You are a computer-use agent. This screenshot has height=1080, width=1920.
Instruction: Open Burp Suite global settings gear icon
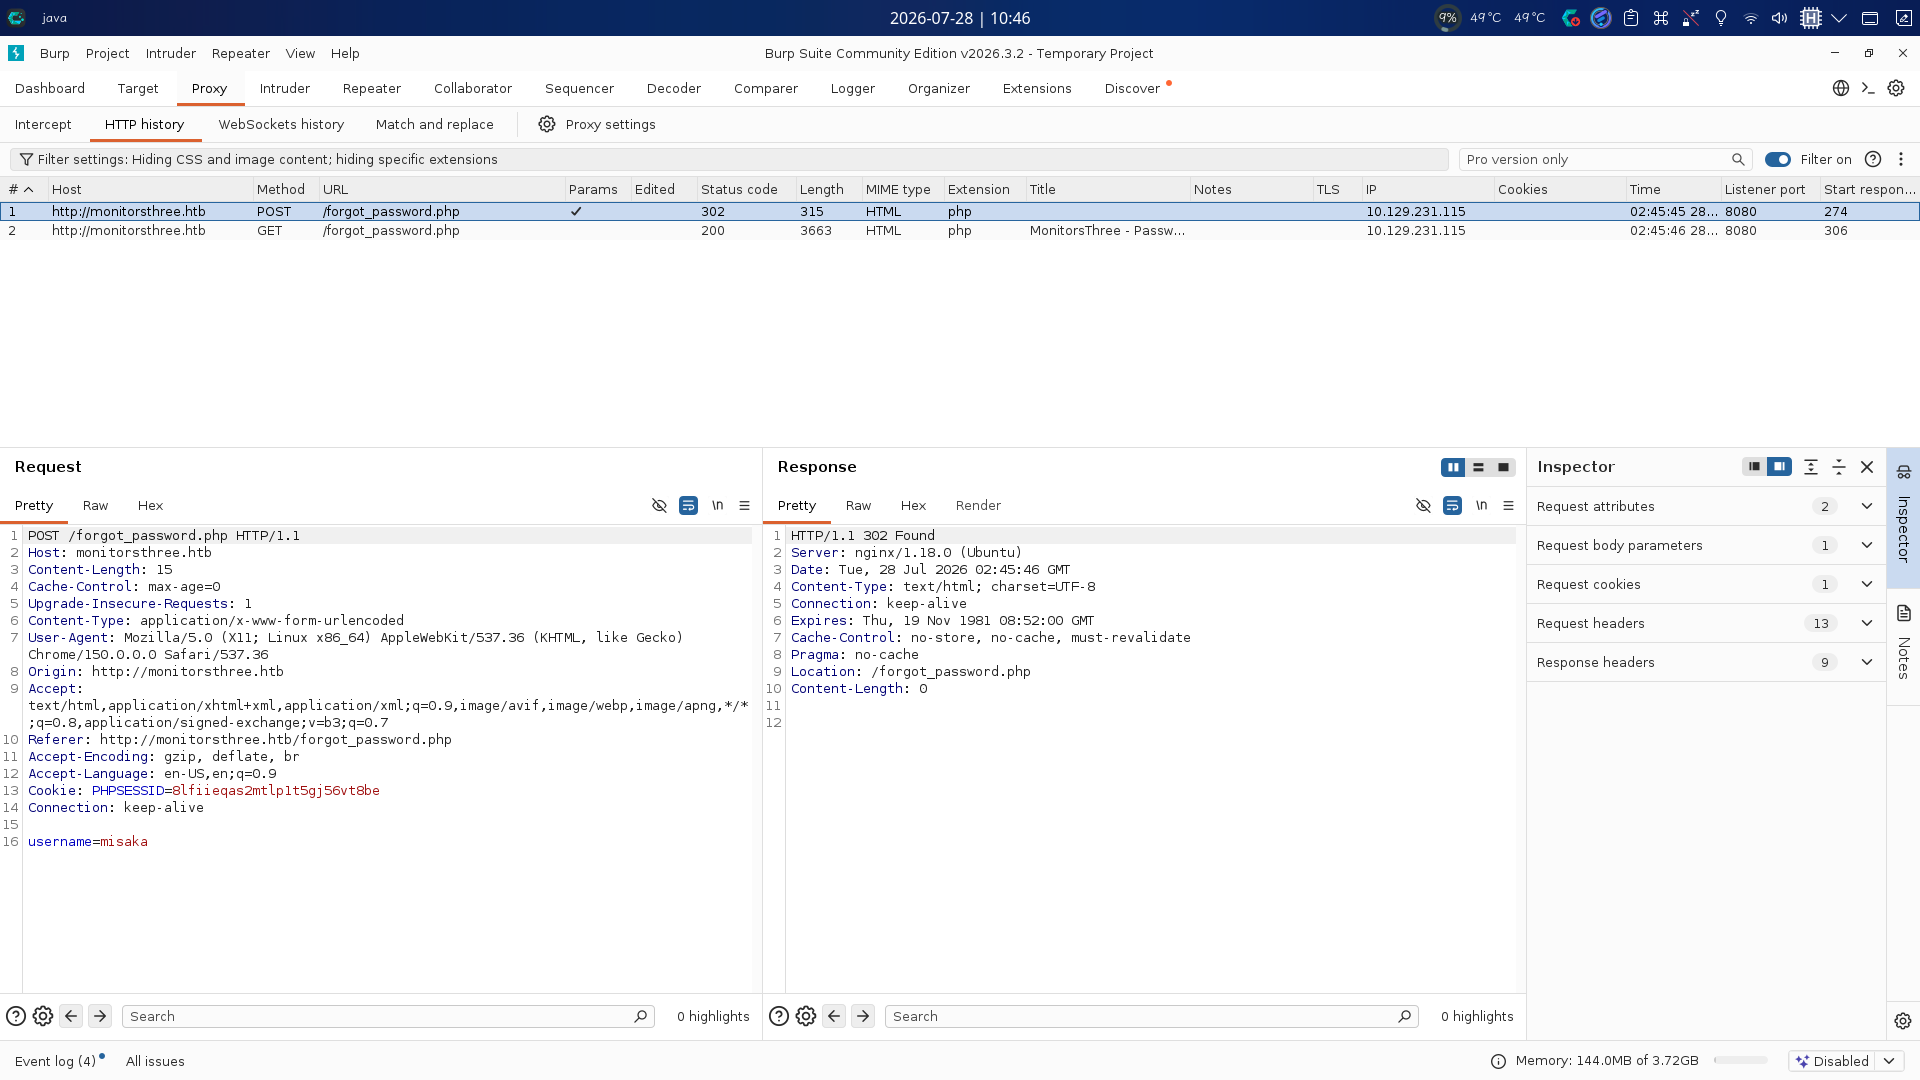click(x=1896, y=88)
